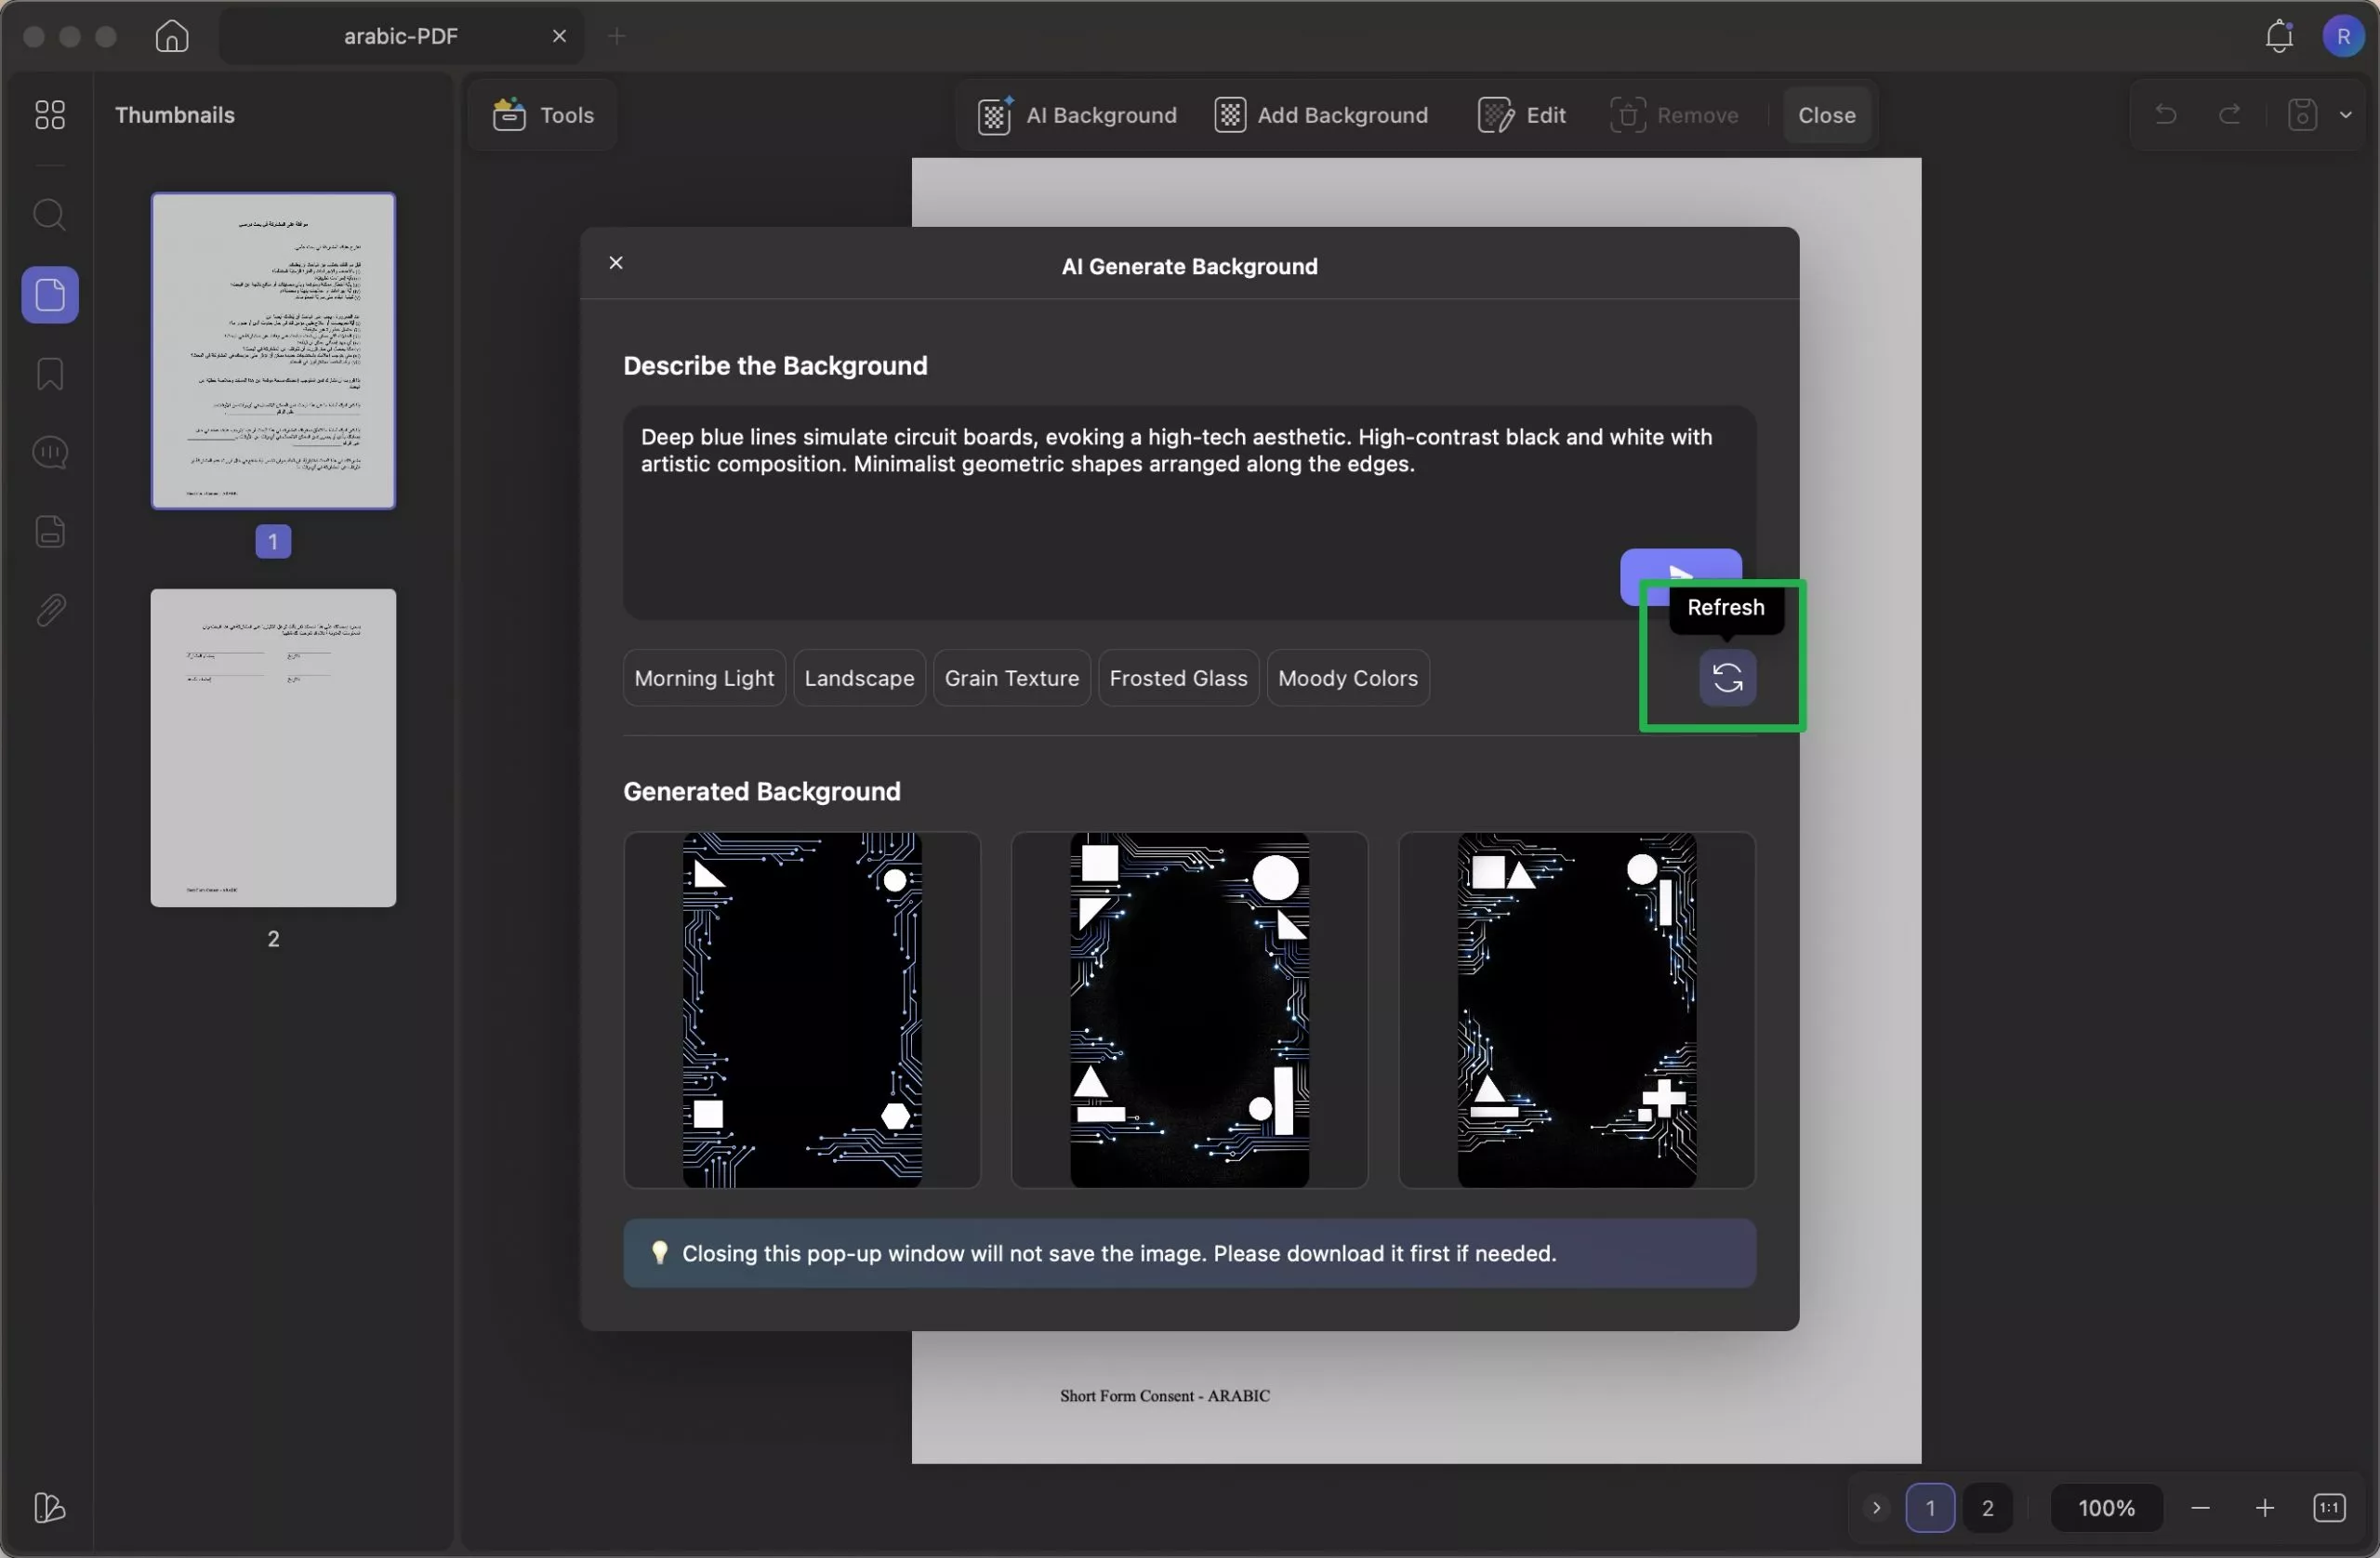Screen dimensions: 2380x1558
Task: Choose the Moody Colors style tag
Action: click(1347, 678)
